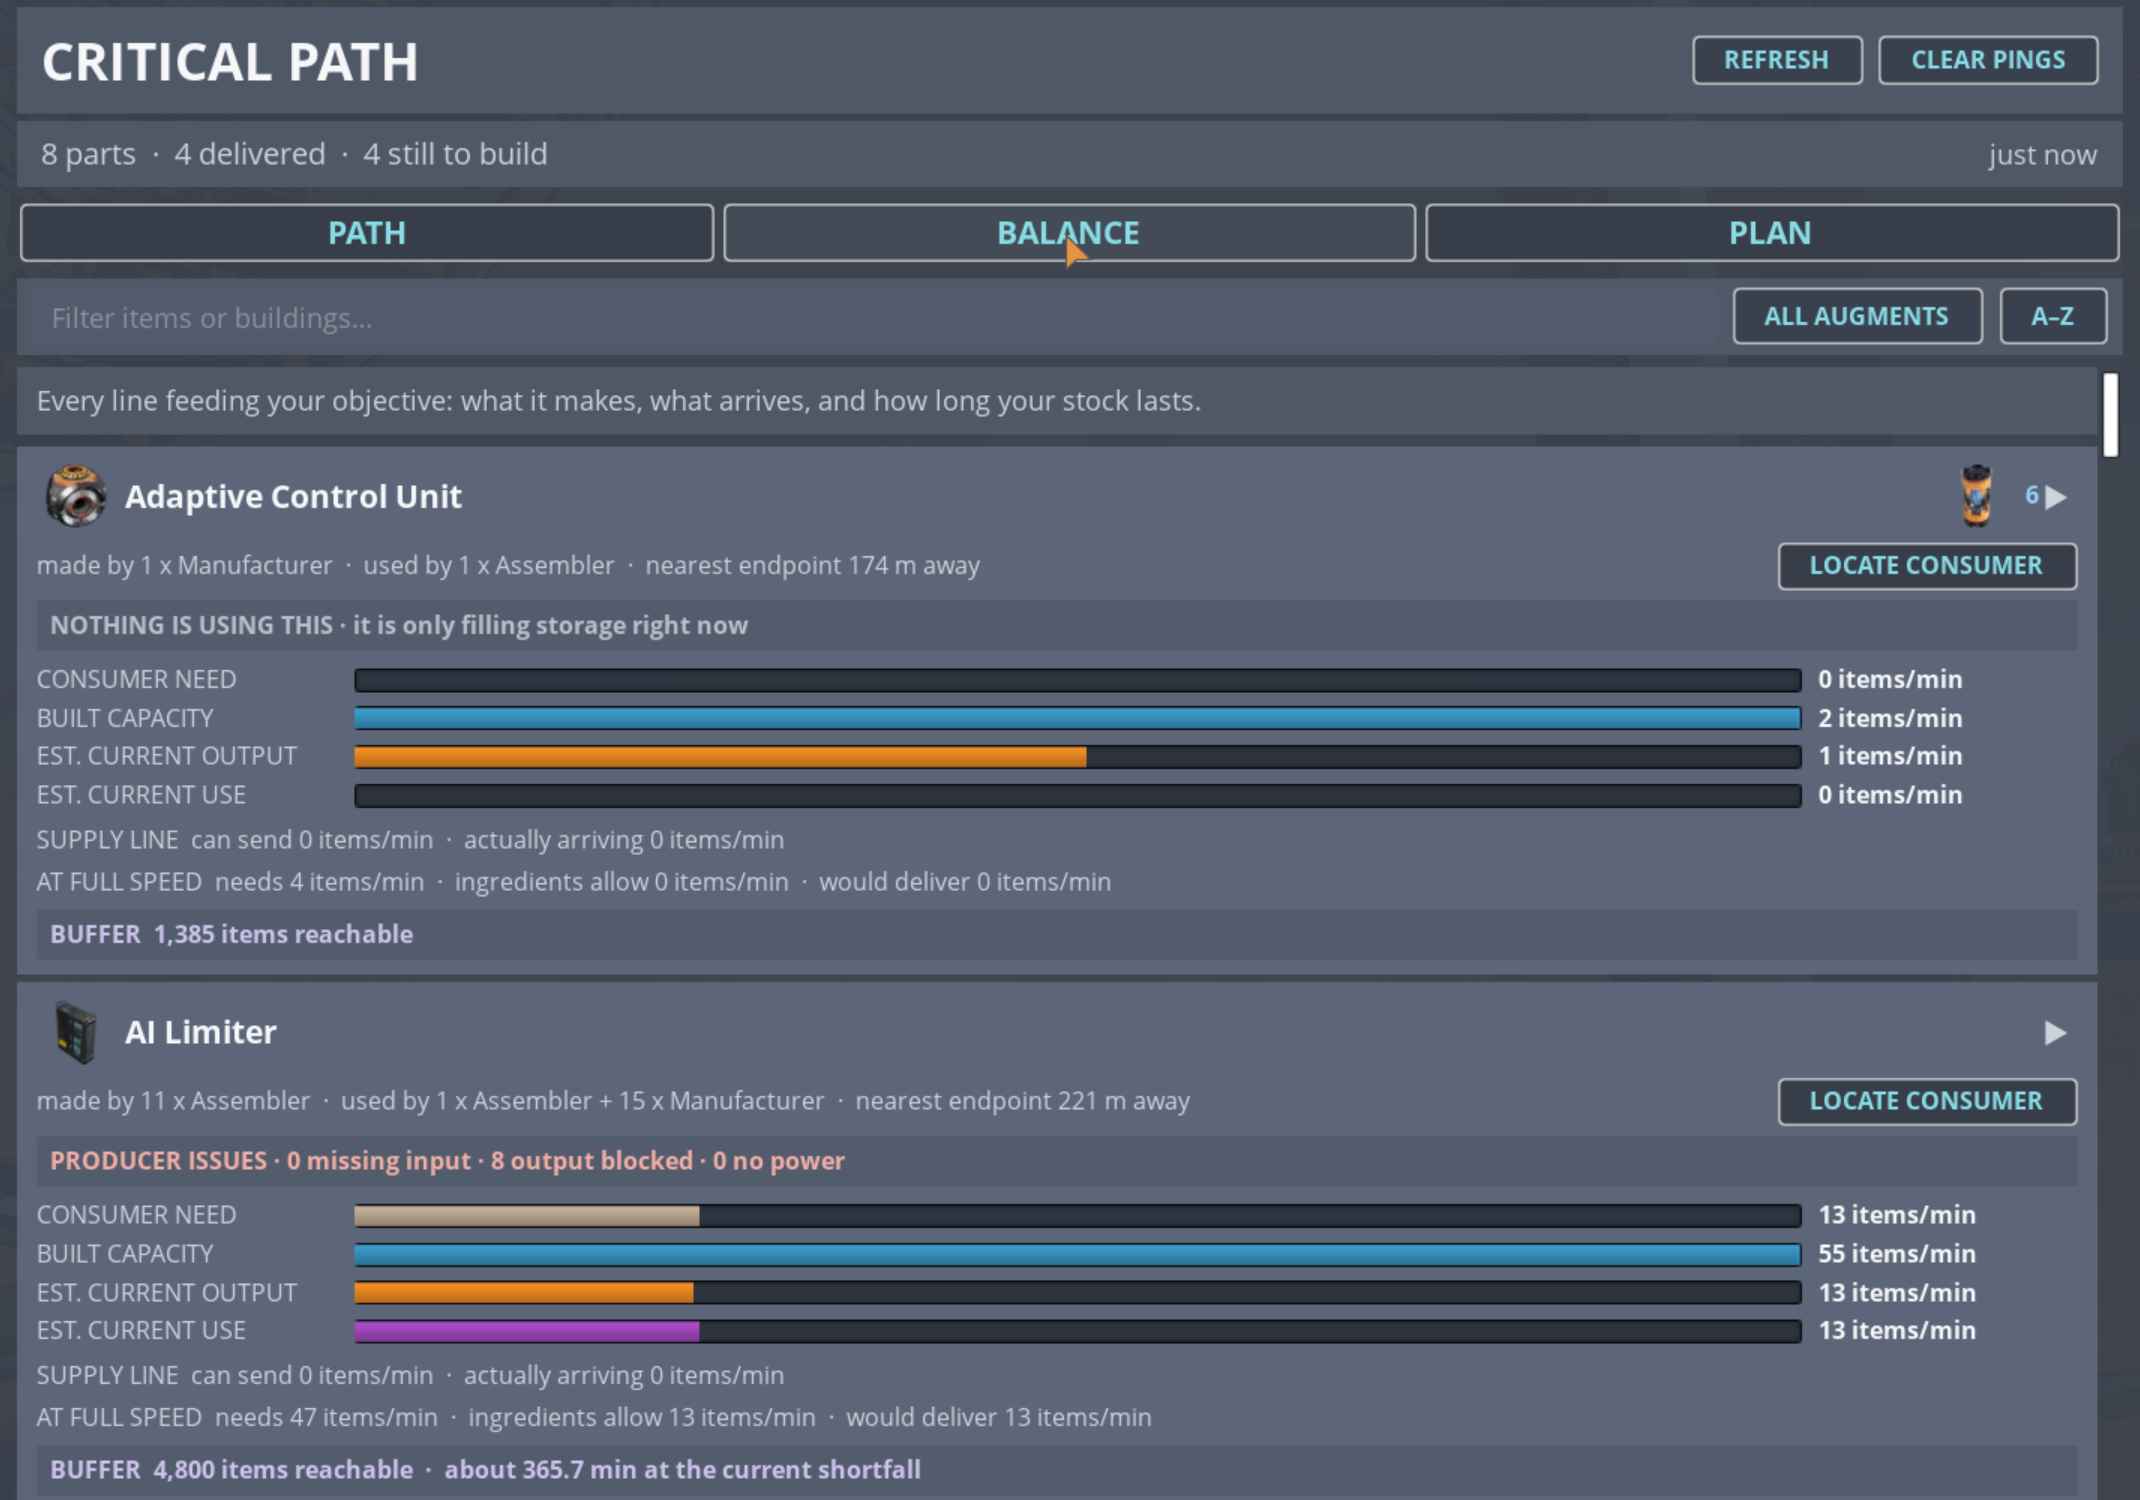The height and width of the screenshot is (1500, 2140).
Task: Click the vertical scrollbar thumb
Action: (x=2110, y=414)
